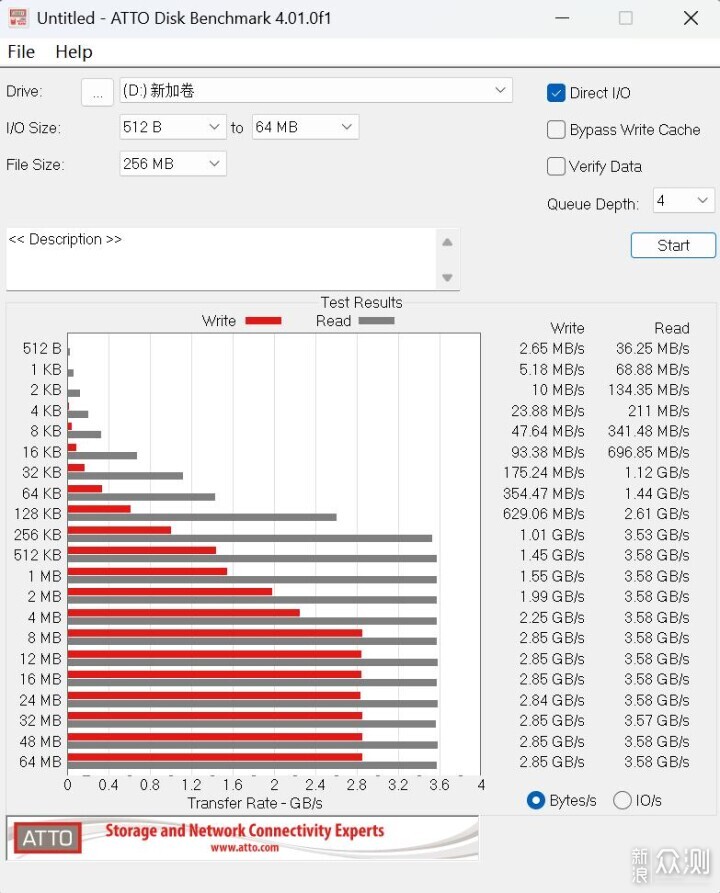Screen dimensions: 720x893
Task: Click the Read column header
Action: tap(672, 328)
